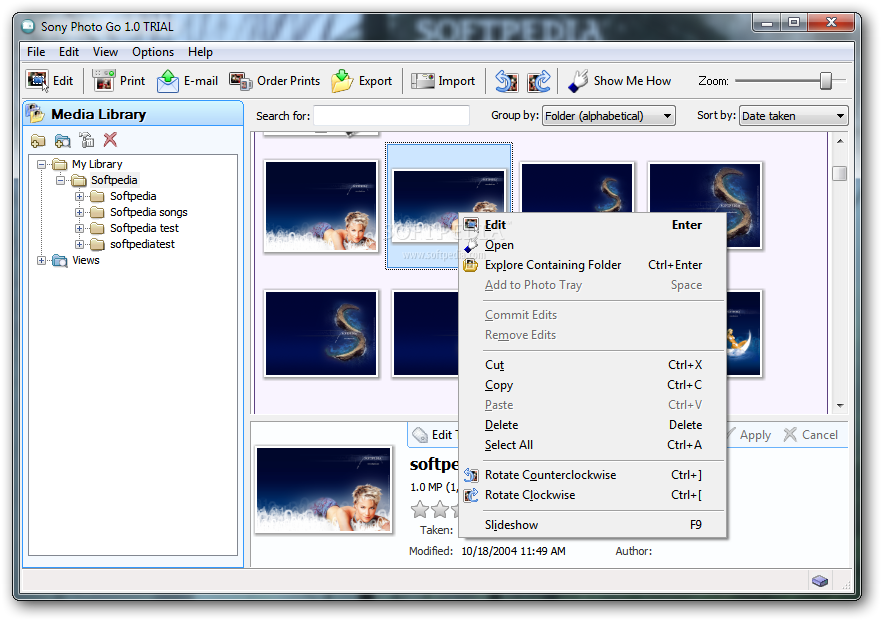This screenshot has width=882, height=621.
Task: Open Order Prints from toolbar
Action: tap(274, 81)
